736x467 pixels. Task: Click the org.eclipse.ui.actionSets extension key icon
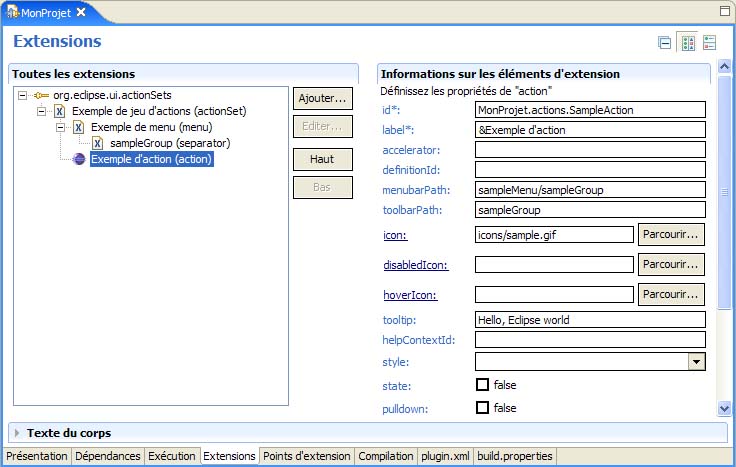(41, 95)
